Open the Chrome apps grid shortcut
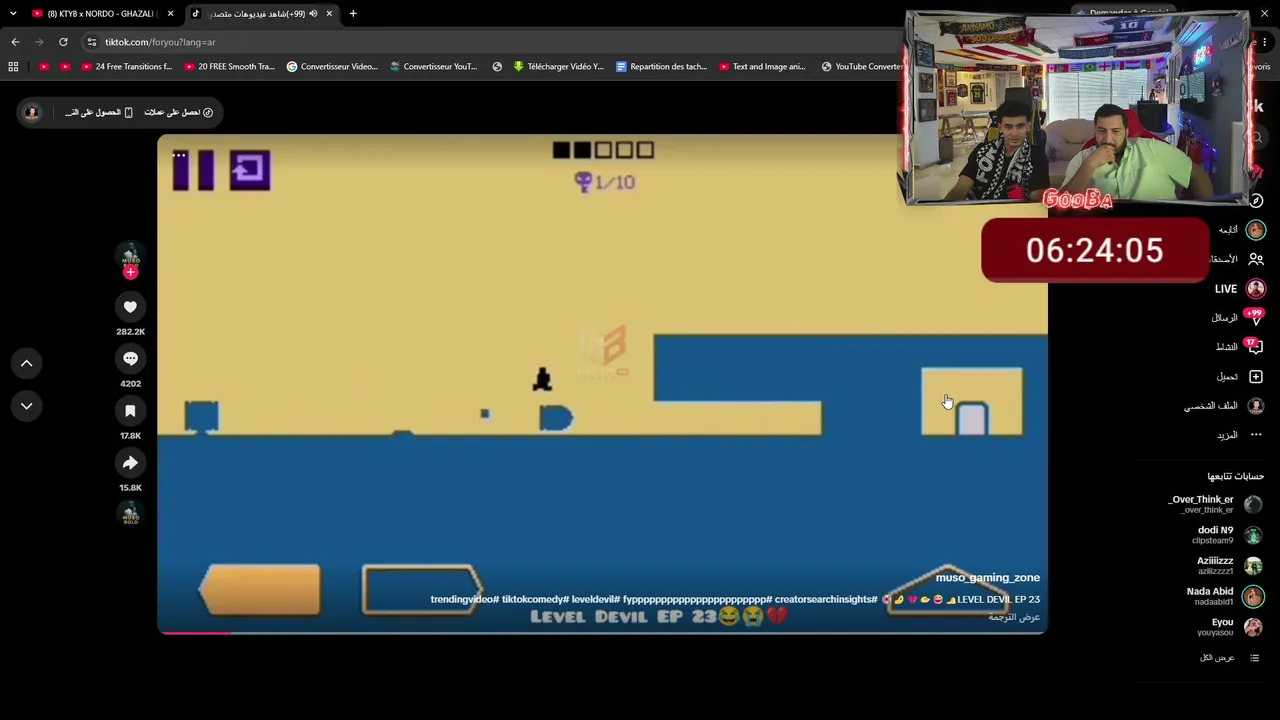 [x=13, y=67]
